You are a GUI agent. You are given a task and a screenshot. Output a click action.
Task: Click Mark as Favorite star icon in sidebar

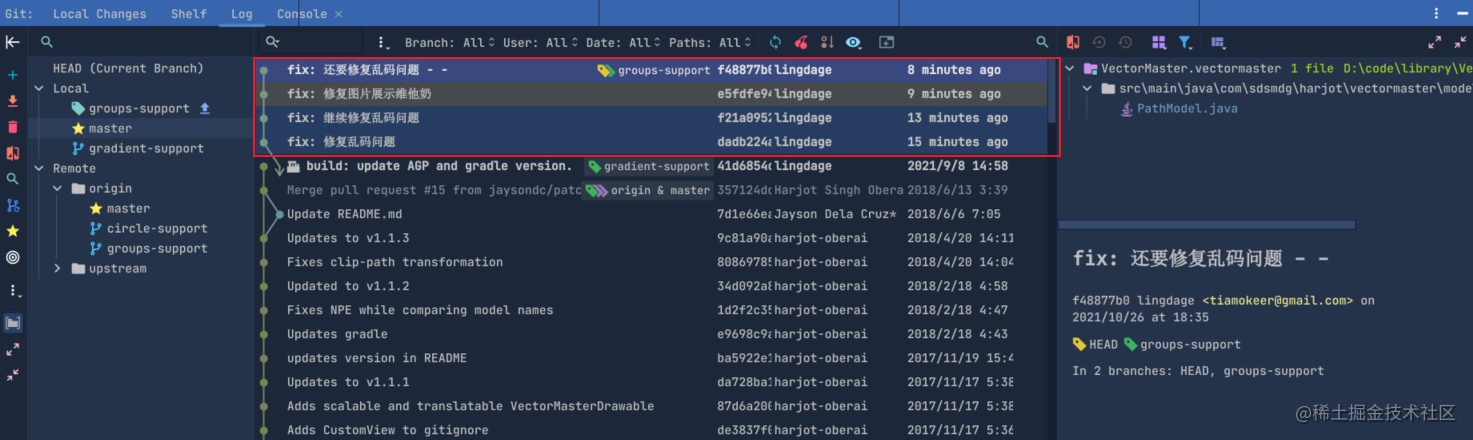(12, 231)
